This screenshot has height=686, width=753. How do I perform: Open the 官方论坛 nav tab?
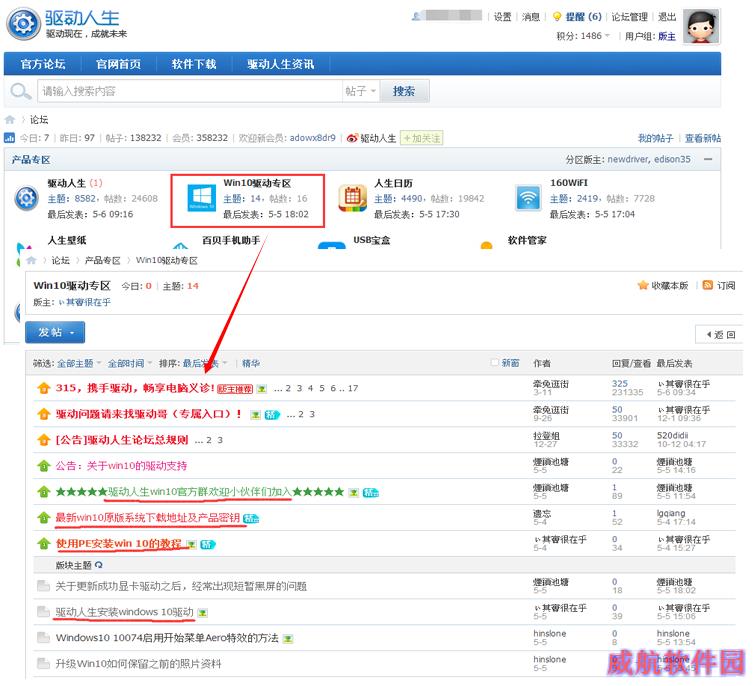coord(43,64)
